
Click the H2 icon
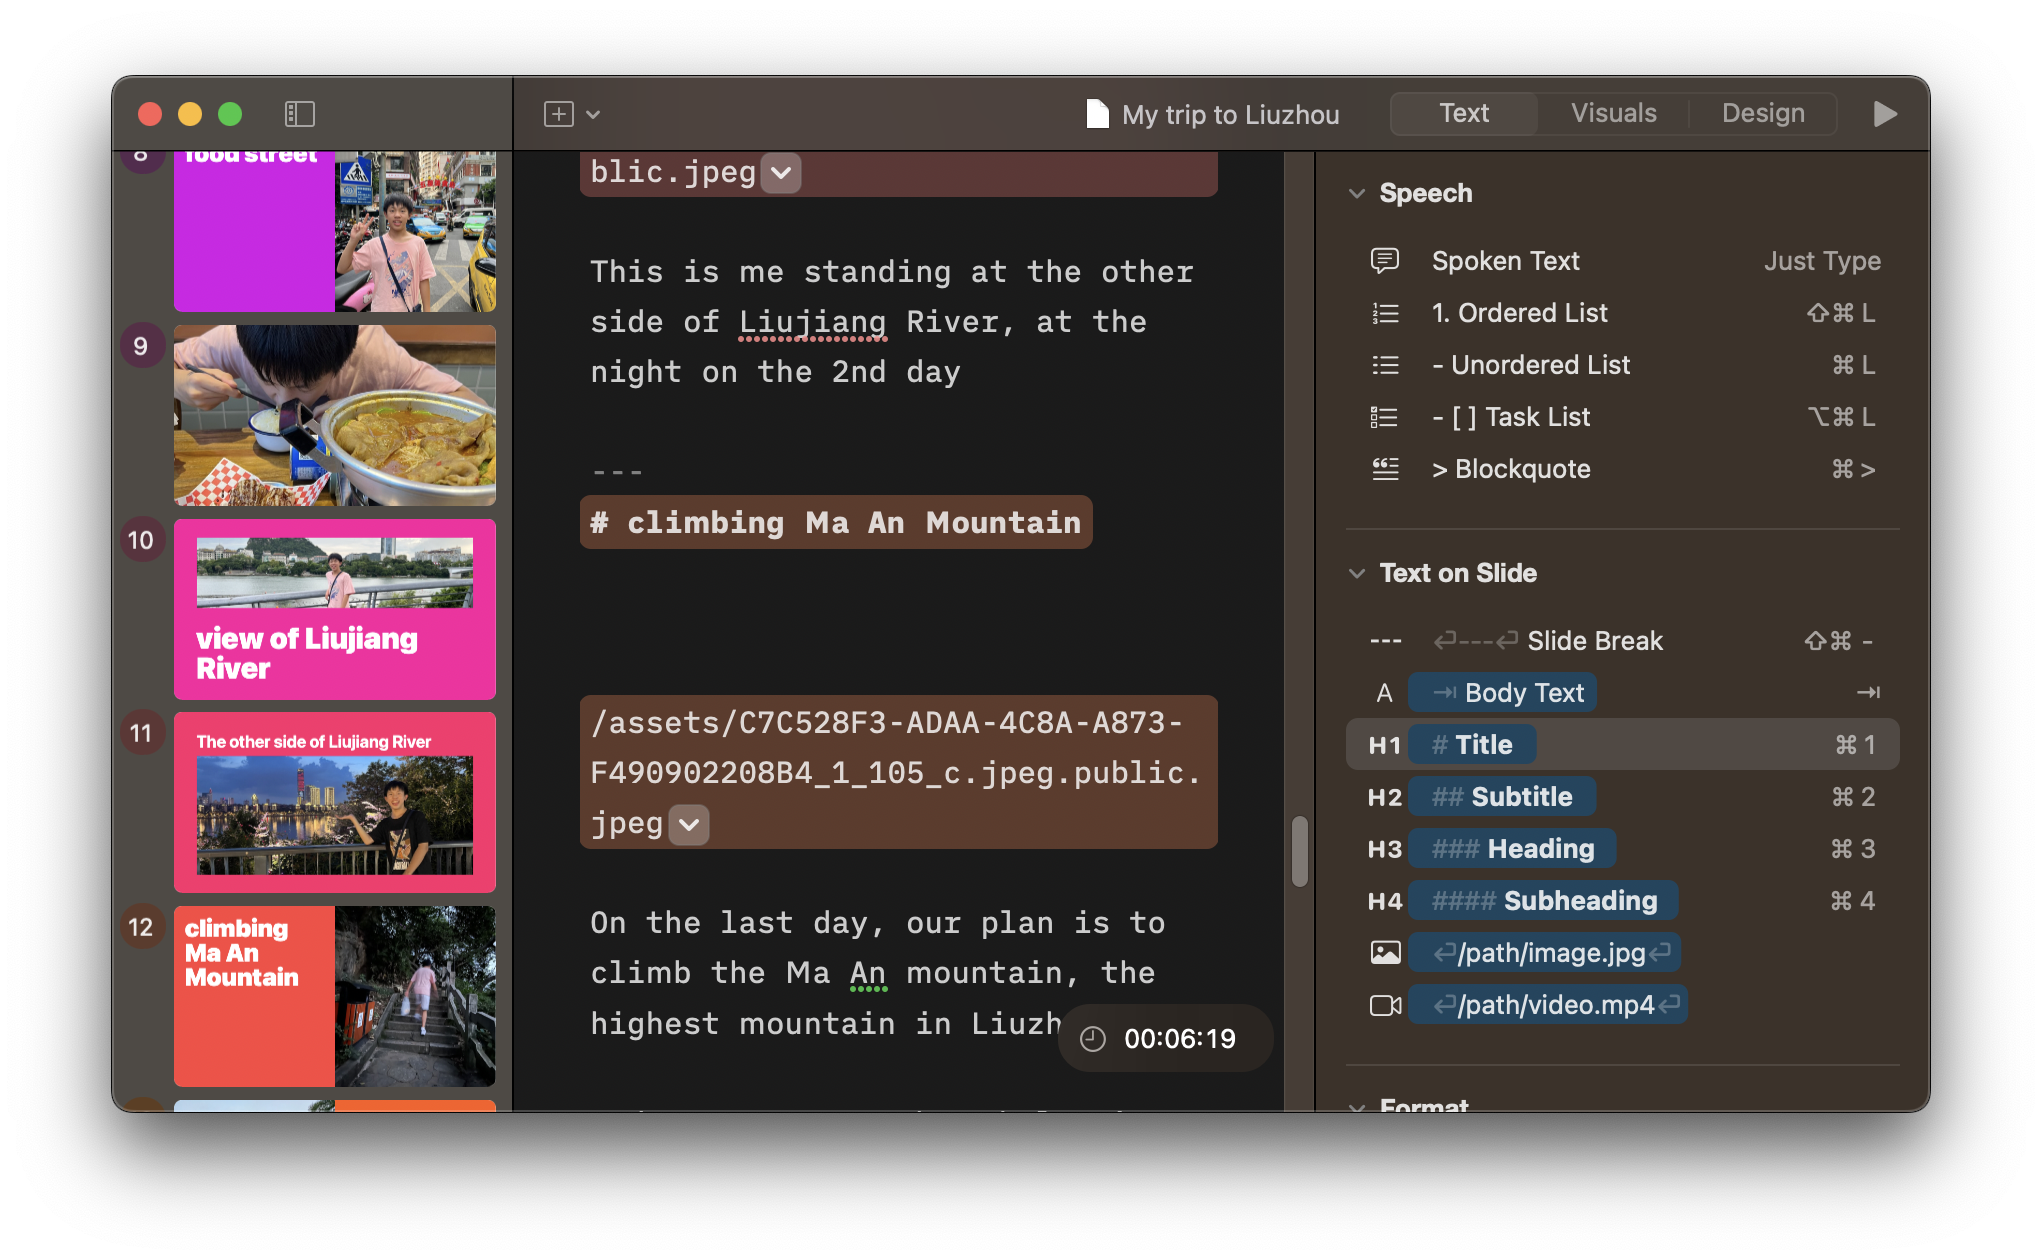point(1384,797)
